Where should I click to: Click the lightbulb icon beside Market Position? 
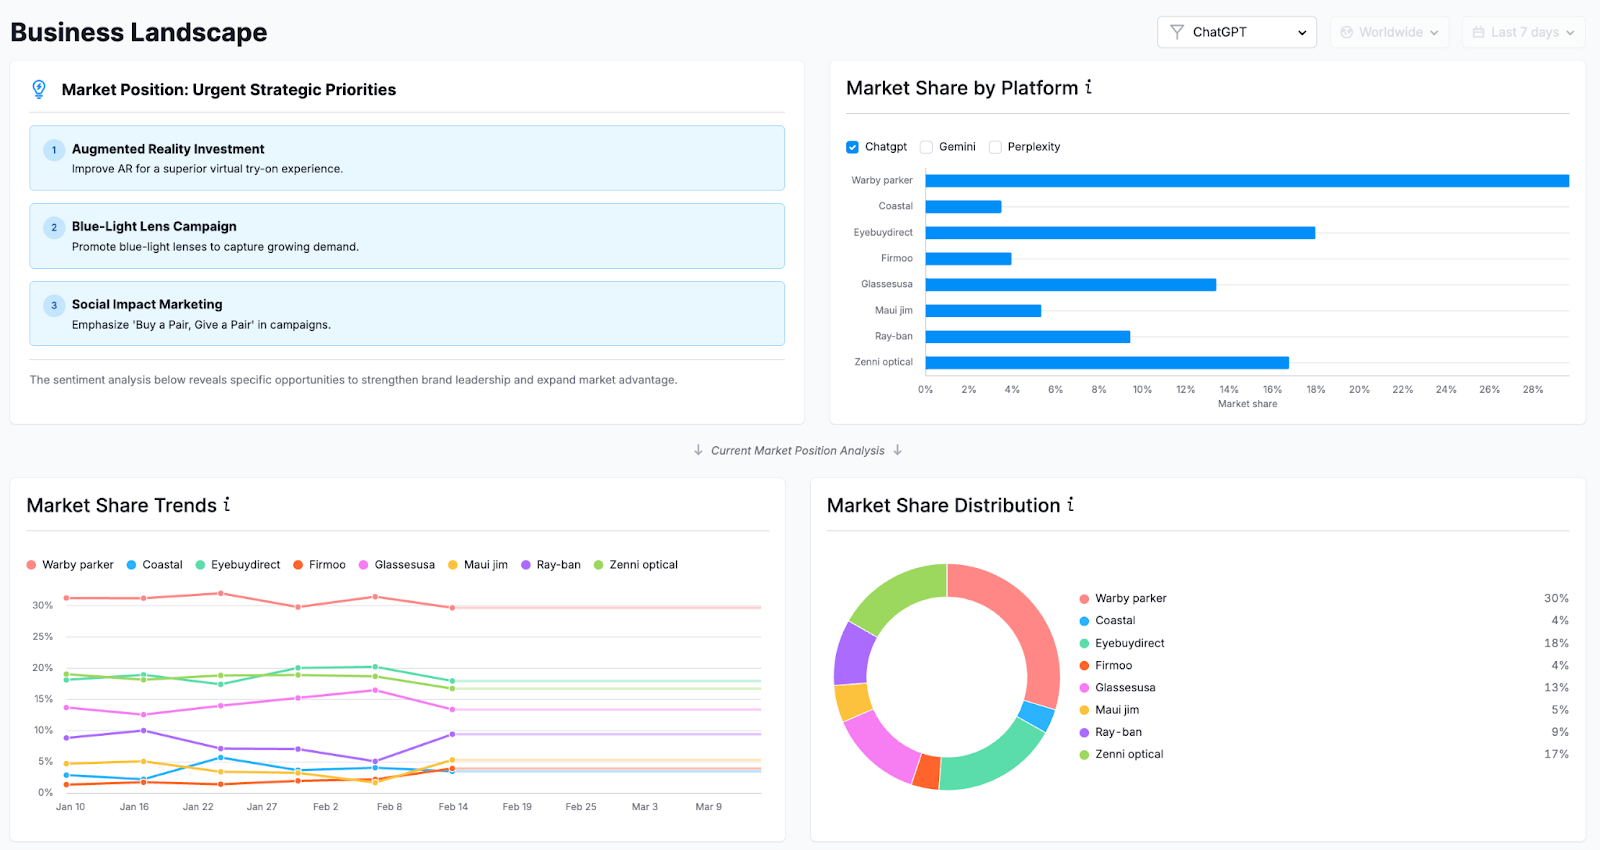click(x=39, y=89)
